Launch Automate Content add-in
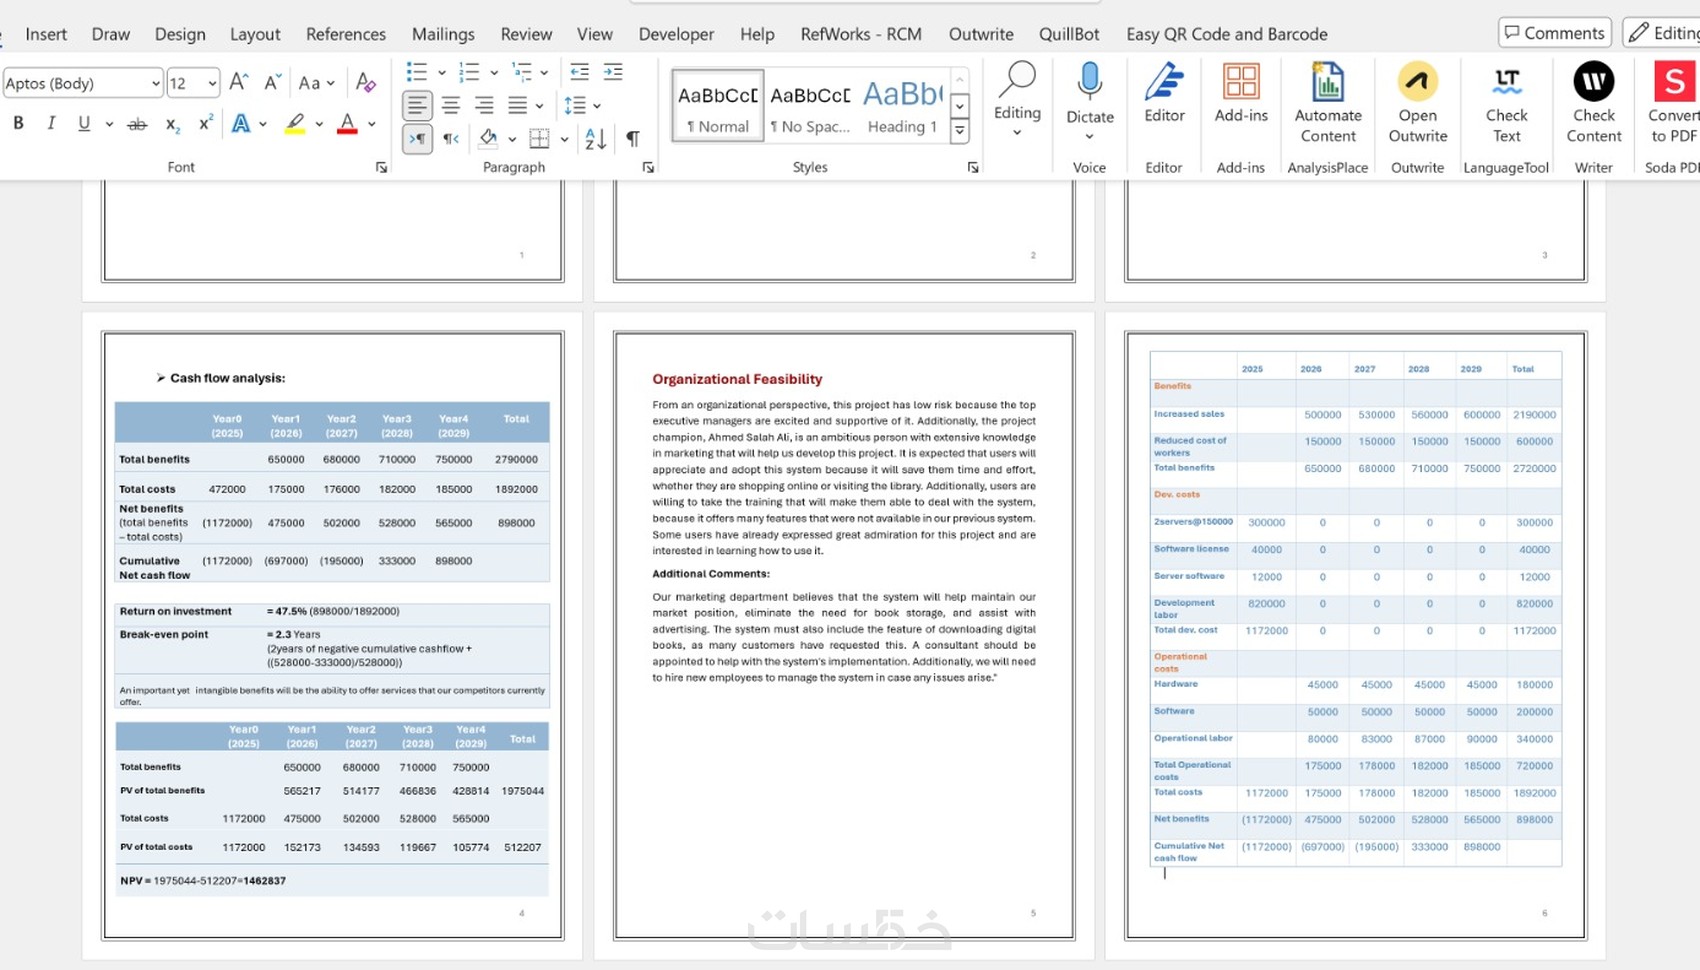The width and height of the screenshot is (1700, 970). pos(1328,103)
